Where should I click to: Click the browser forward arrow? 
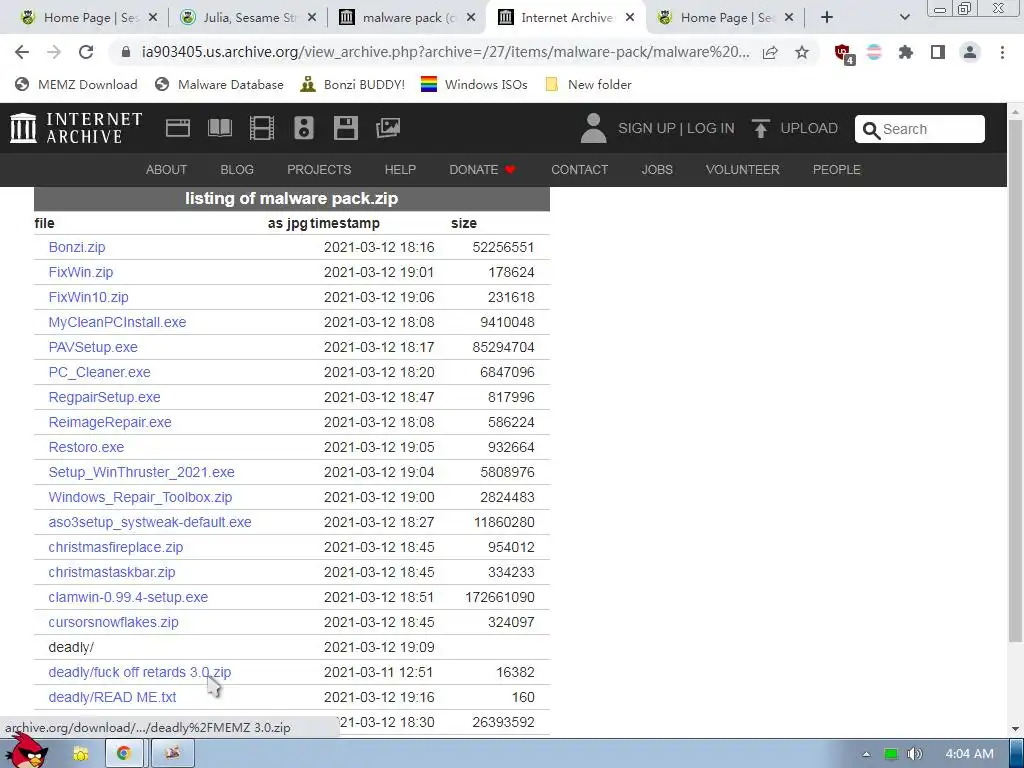click(x=54, y=52)
